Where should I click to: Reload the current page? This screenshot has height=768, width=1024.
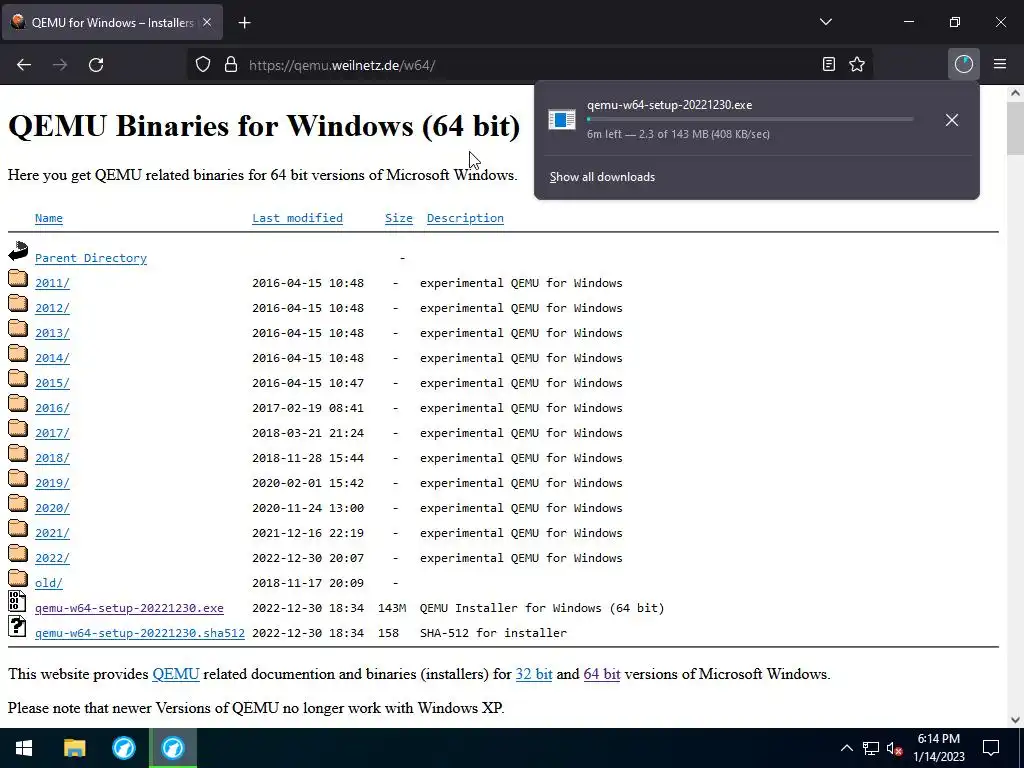96,65
